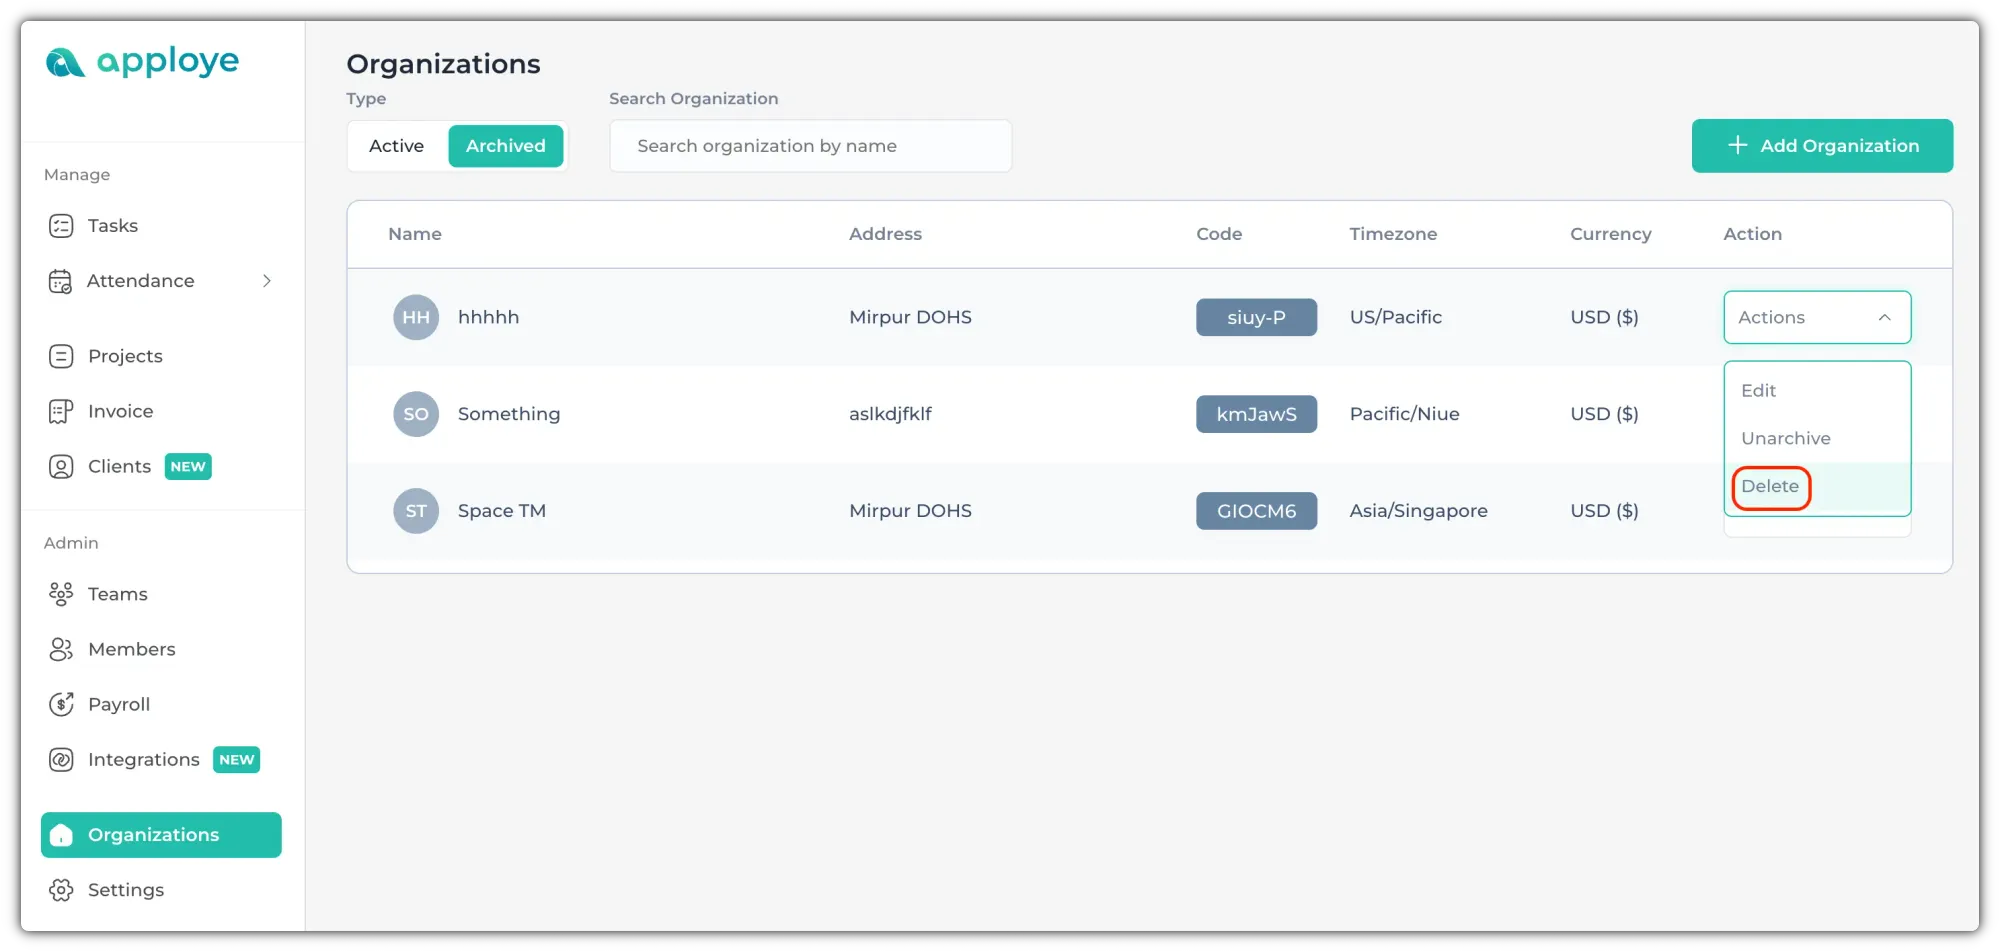This screenshot has height=952, width=2000.
Task: Expand the Attendance submenu chevron
Action: click(x=267, y=281)
